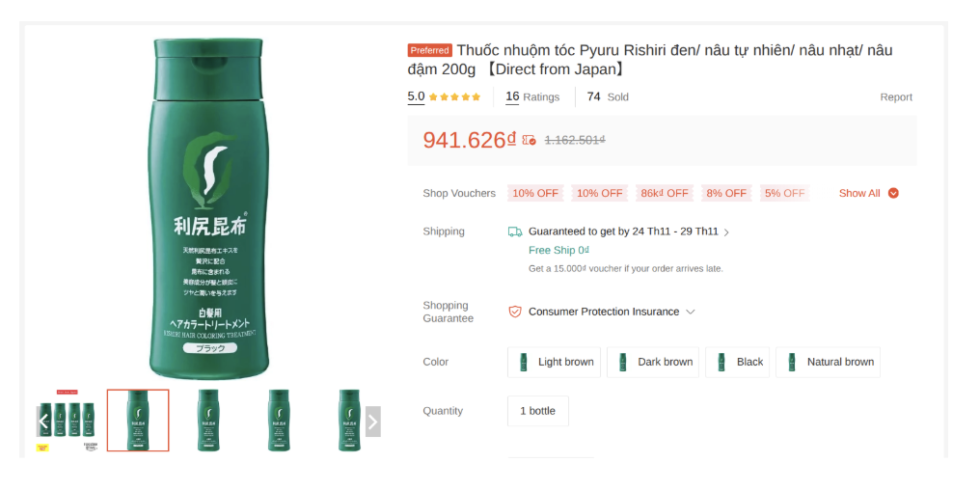Screen dimensions: 980x490
Task: Expand shipping delivery date details chevron
Action: [726, 232]
